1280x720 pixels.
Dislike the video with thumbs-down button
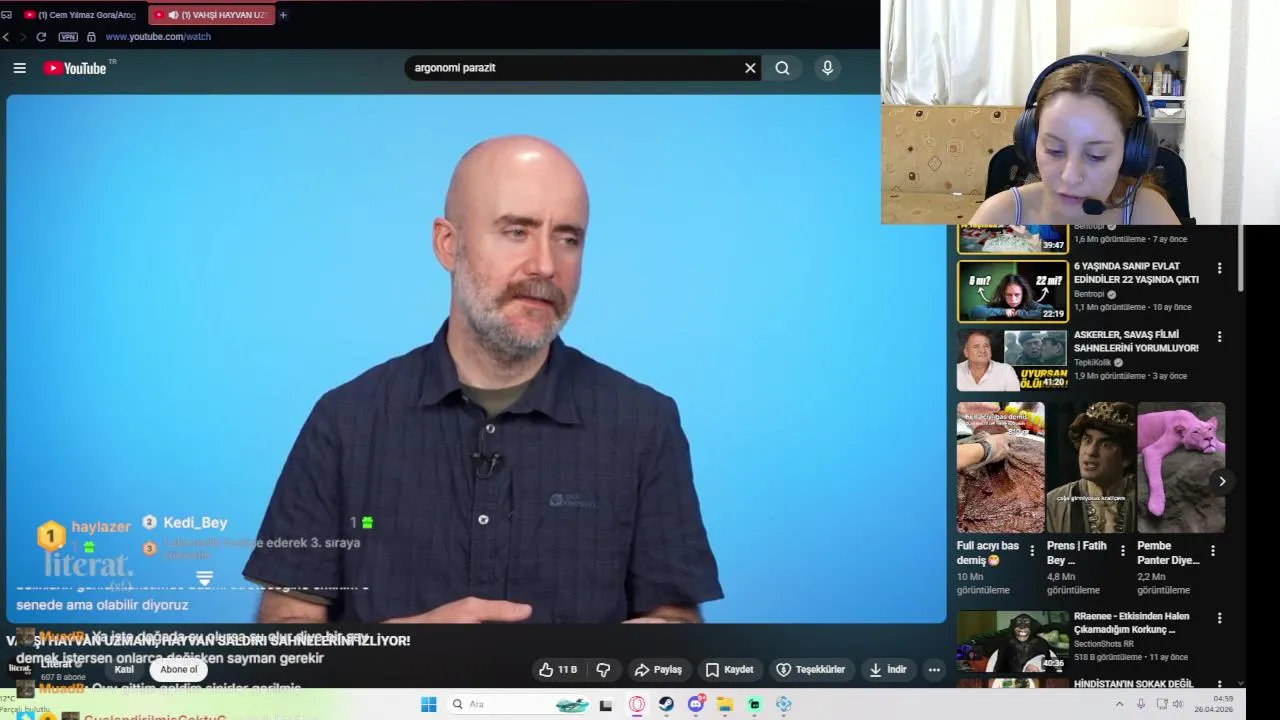coord(603,670)
